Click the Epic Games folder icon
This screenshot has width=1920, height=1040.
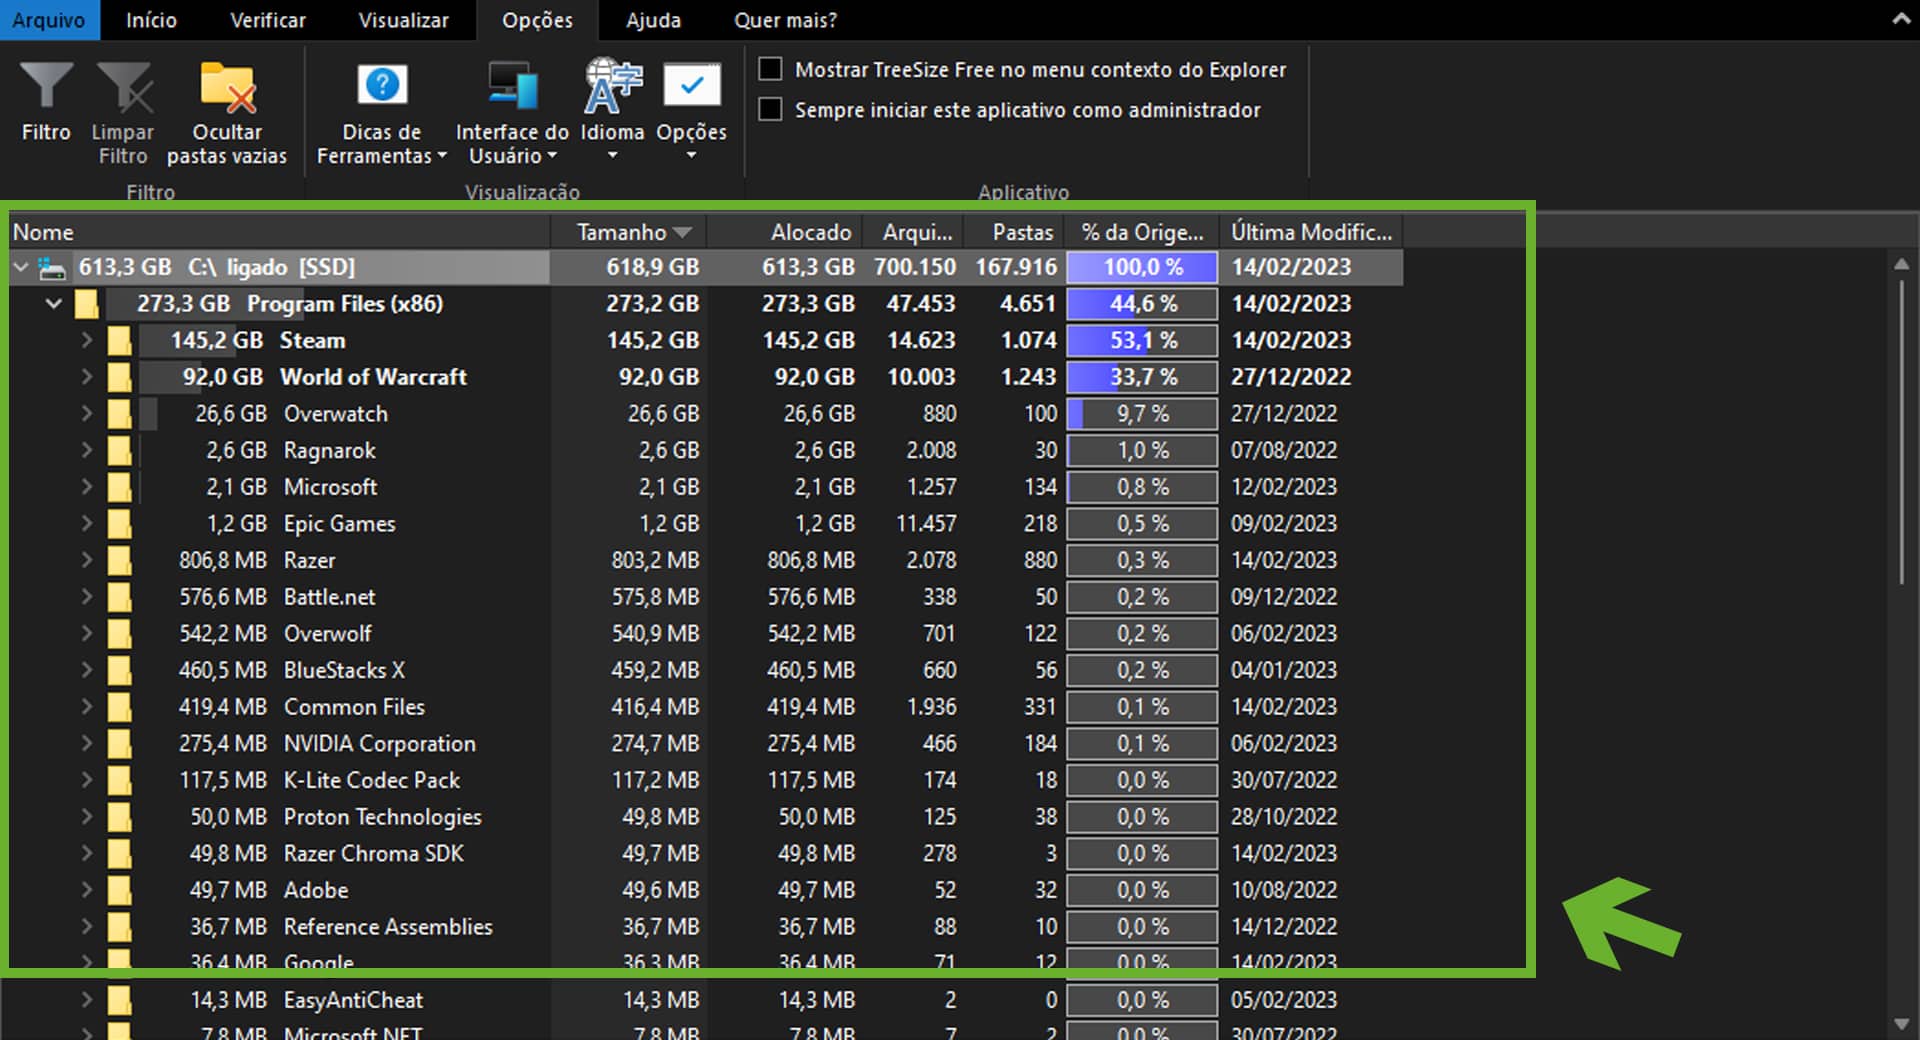[120, 524]
